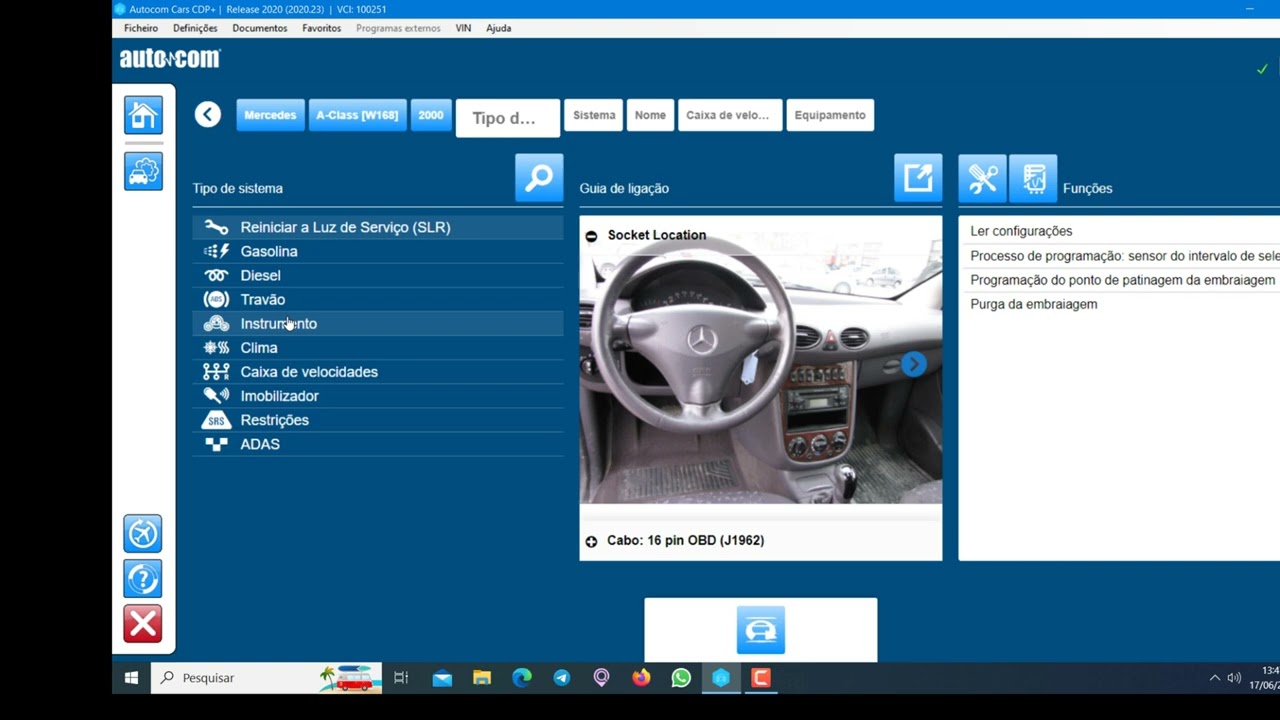Viewport: 1280px width, 720px height.
Task: Select the Tipo d... step tab
Action: 508,118
